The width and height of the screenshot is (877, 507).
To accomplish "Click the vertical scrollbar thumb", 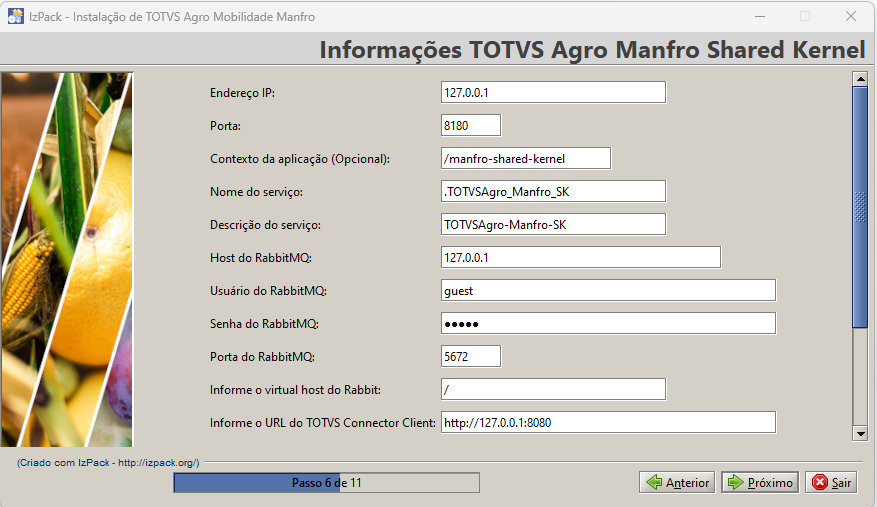I will (859, 206).
